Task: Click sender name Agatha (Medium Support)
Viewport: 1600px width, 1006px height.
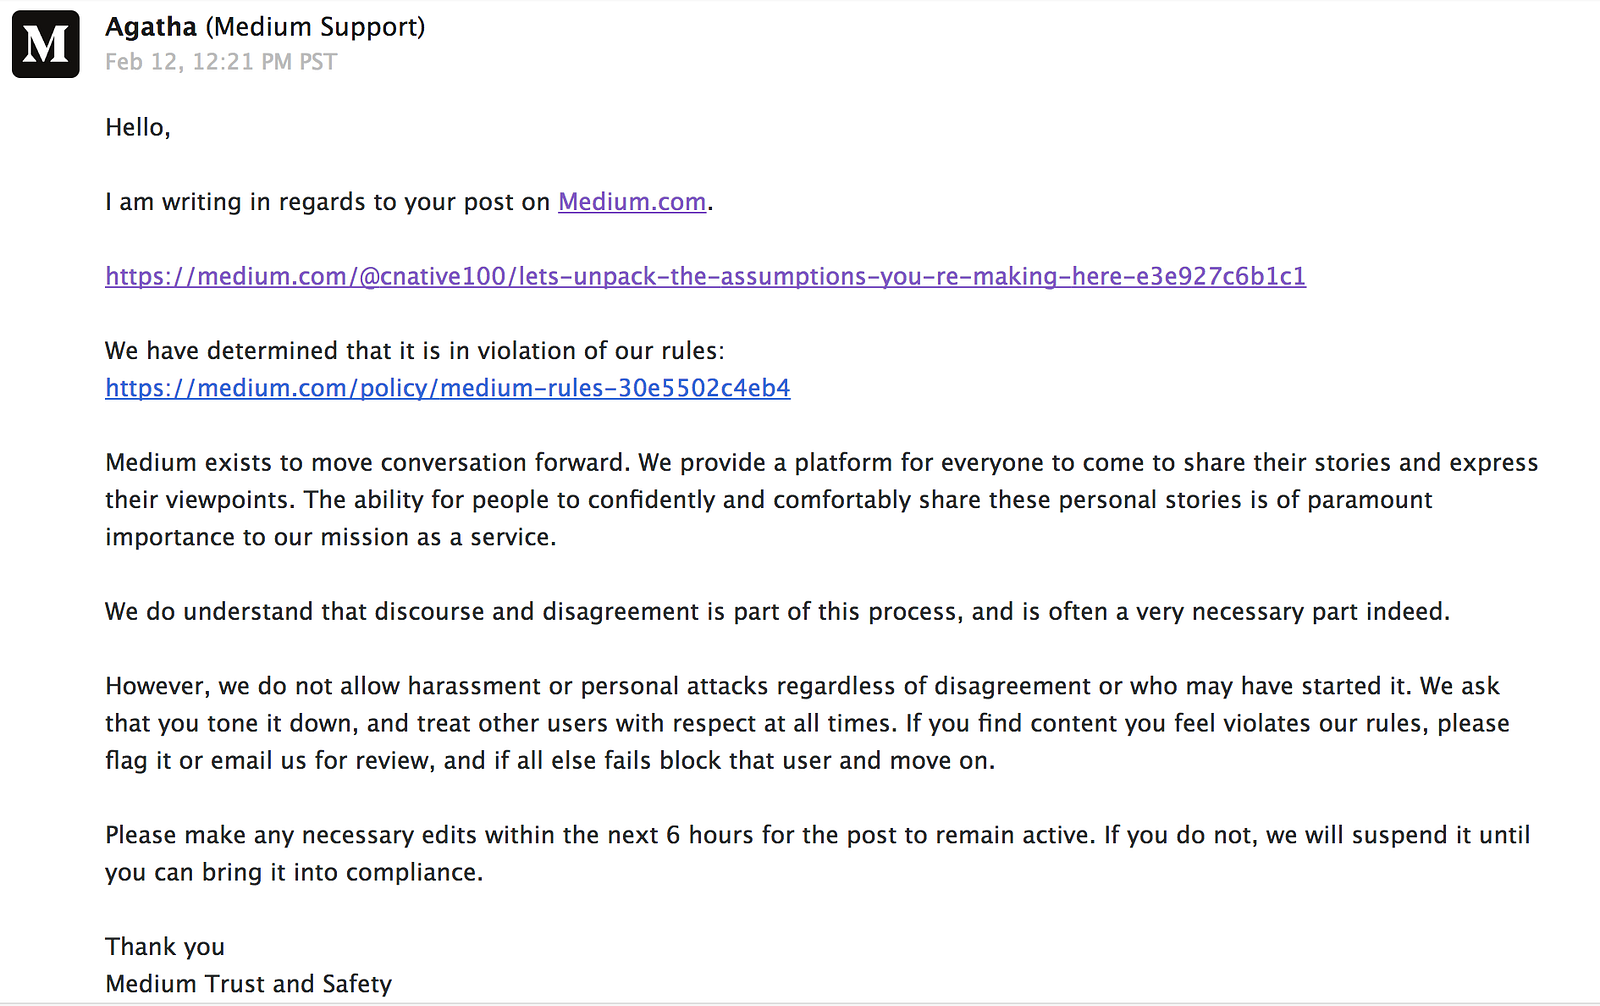Action: [265, 27]
